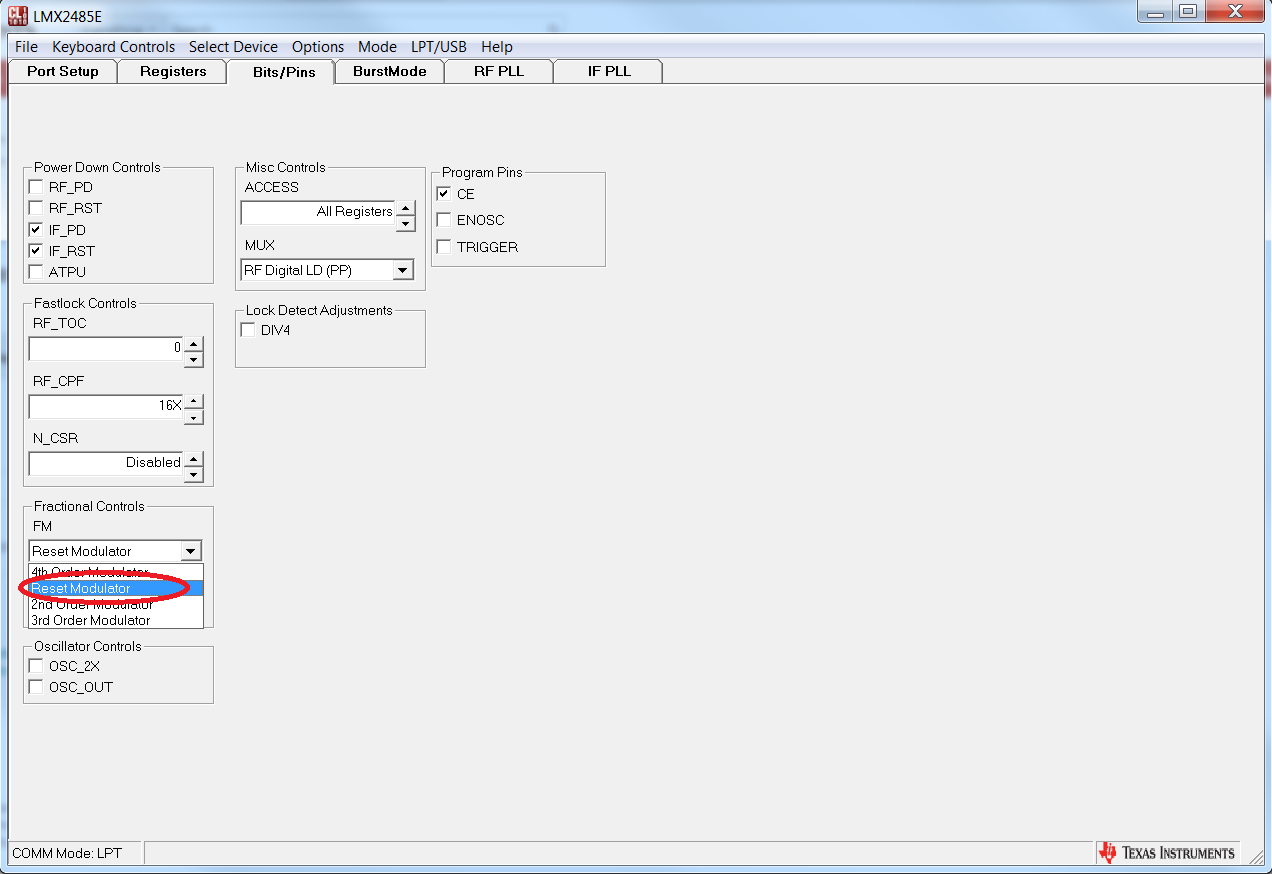Check the TRIGGER program pin

coord(445,247)
